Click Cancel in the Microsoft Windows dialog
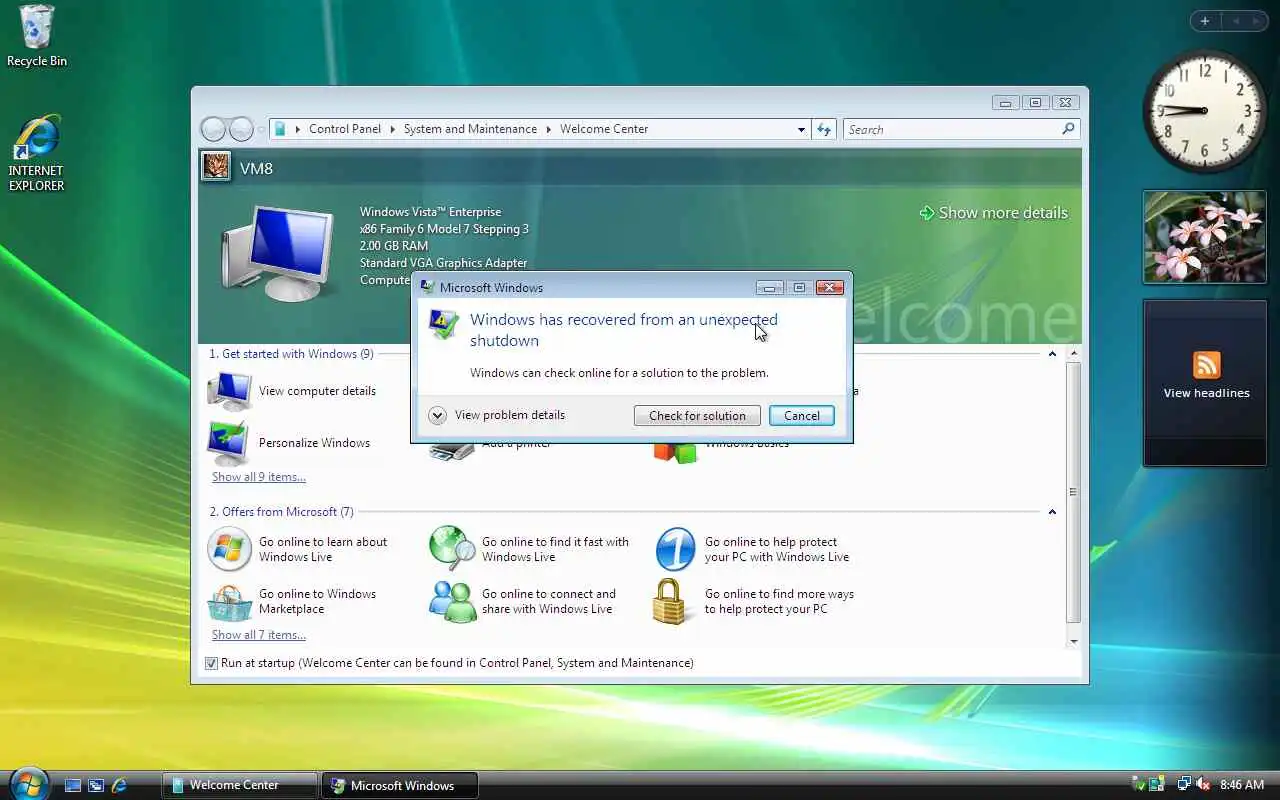The height and width of the screenshot is (800, 1280). (x=801, y=416)
